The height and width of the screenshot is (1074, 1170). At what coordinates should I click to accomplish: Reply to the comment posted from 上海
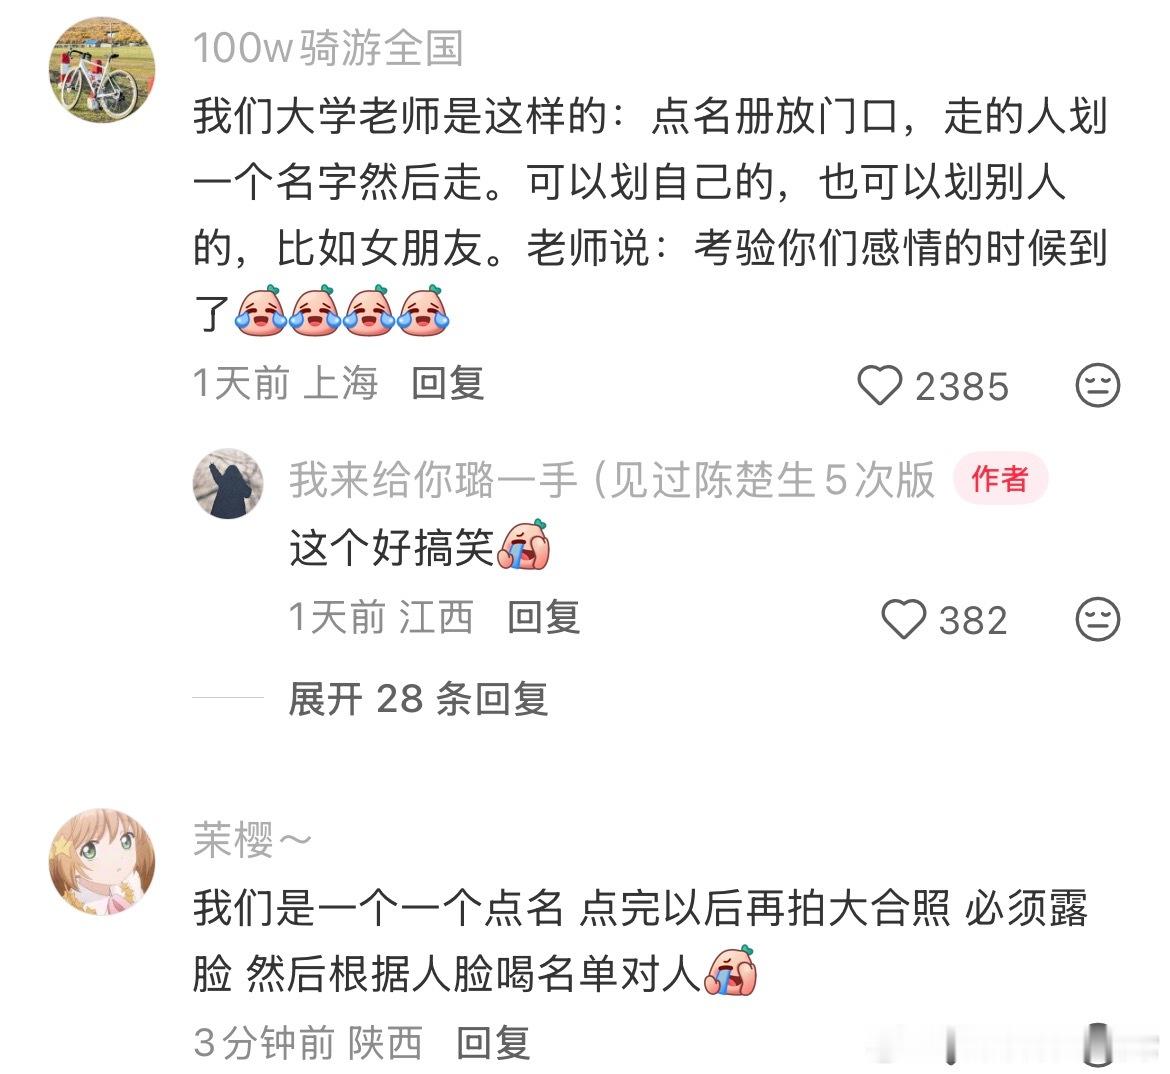[x=448, y=384]
